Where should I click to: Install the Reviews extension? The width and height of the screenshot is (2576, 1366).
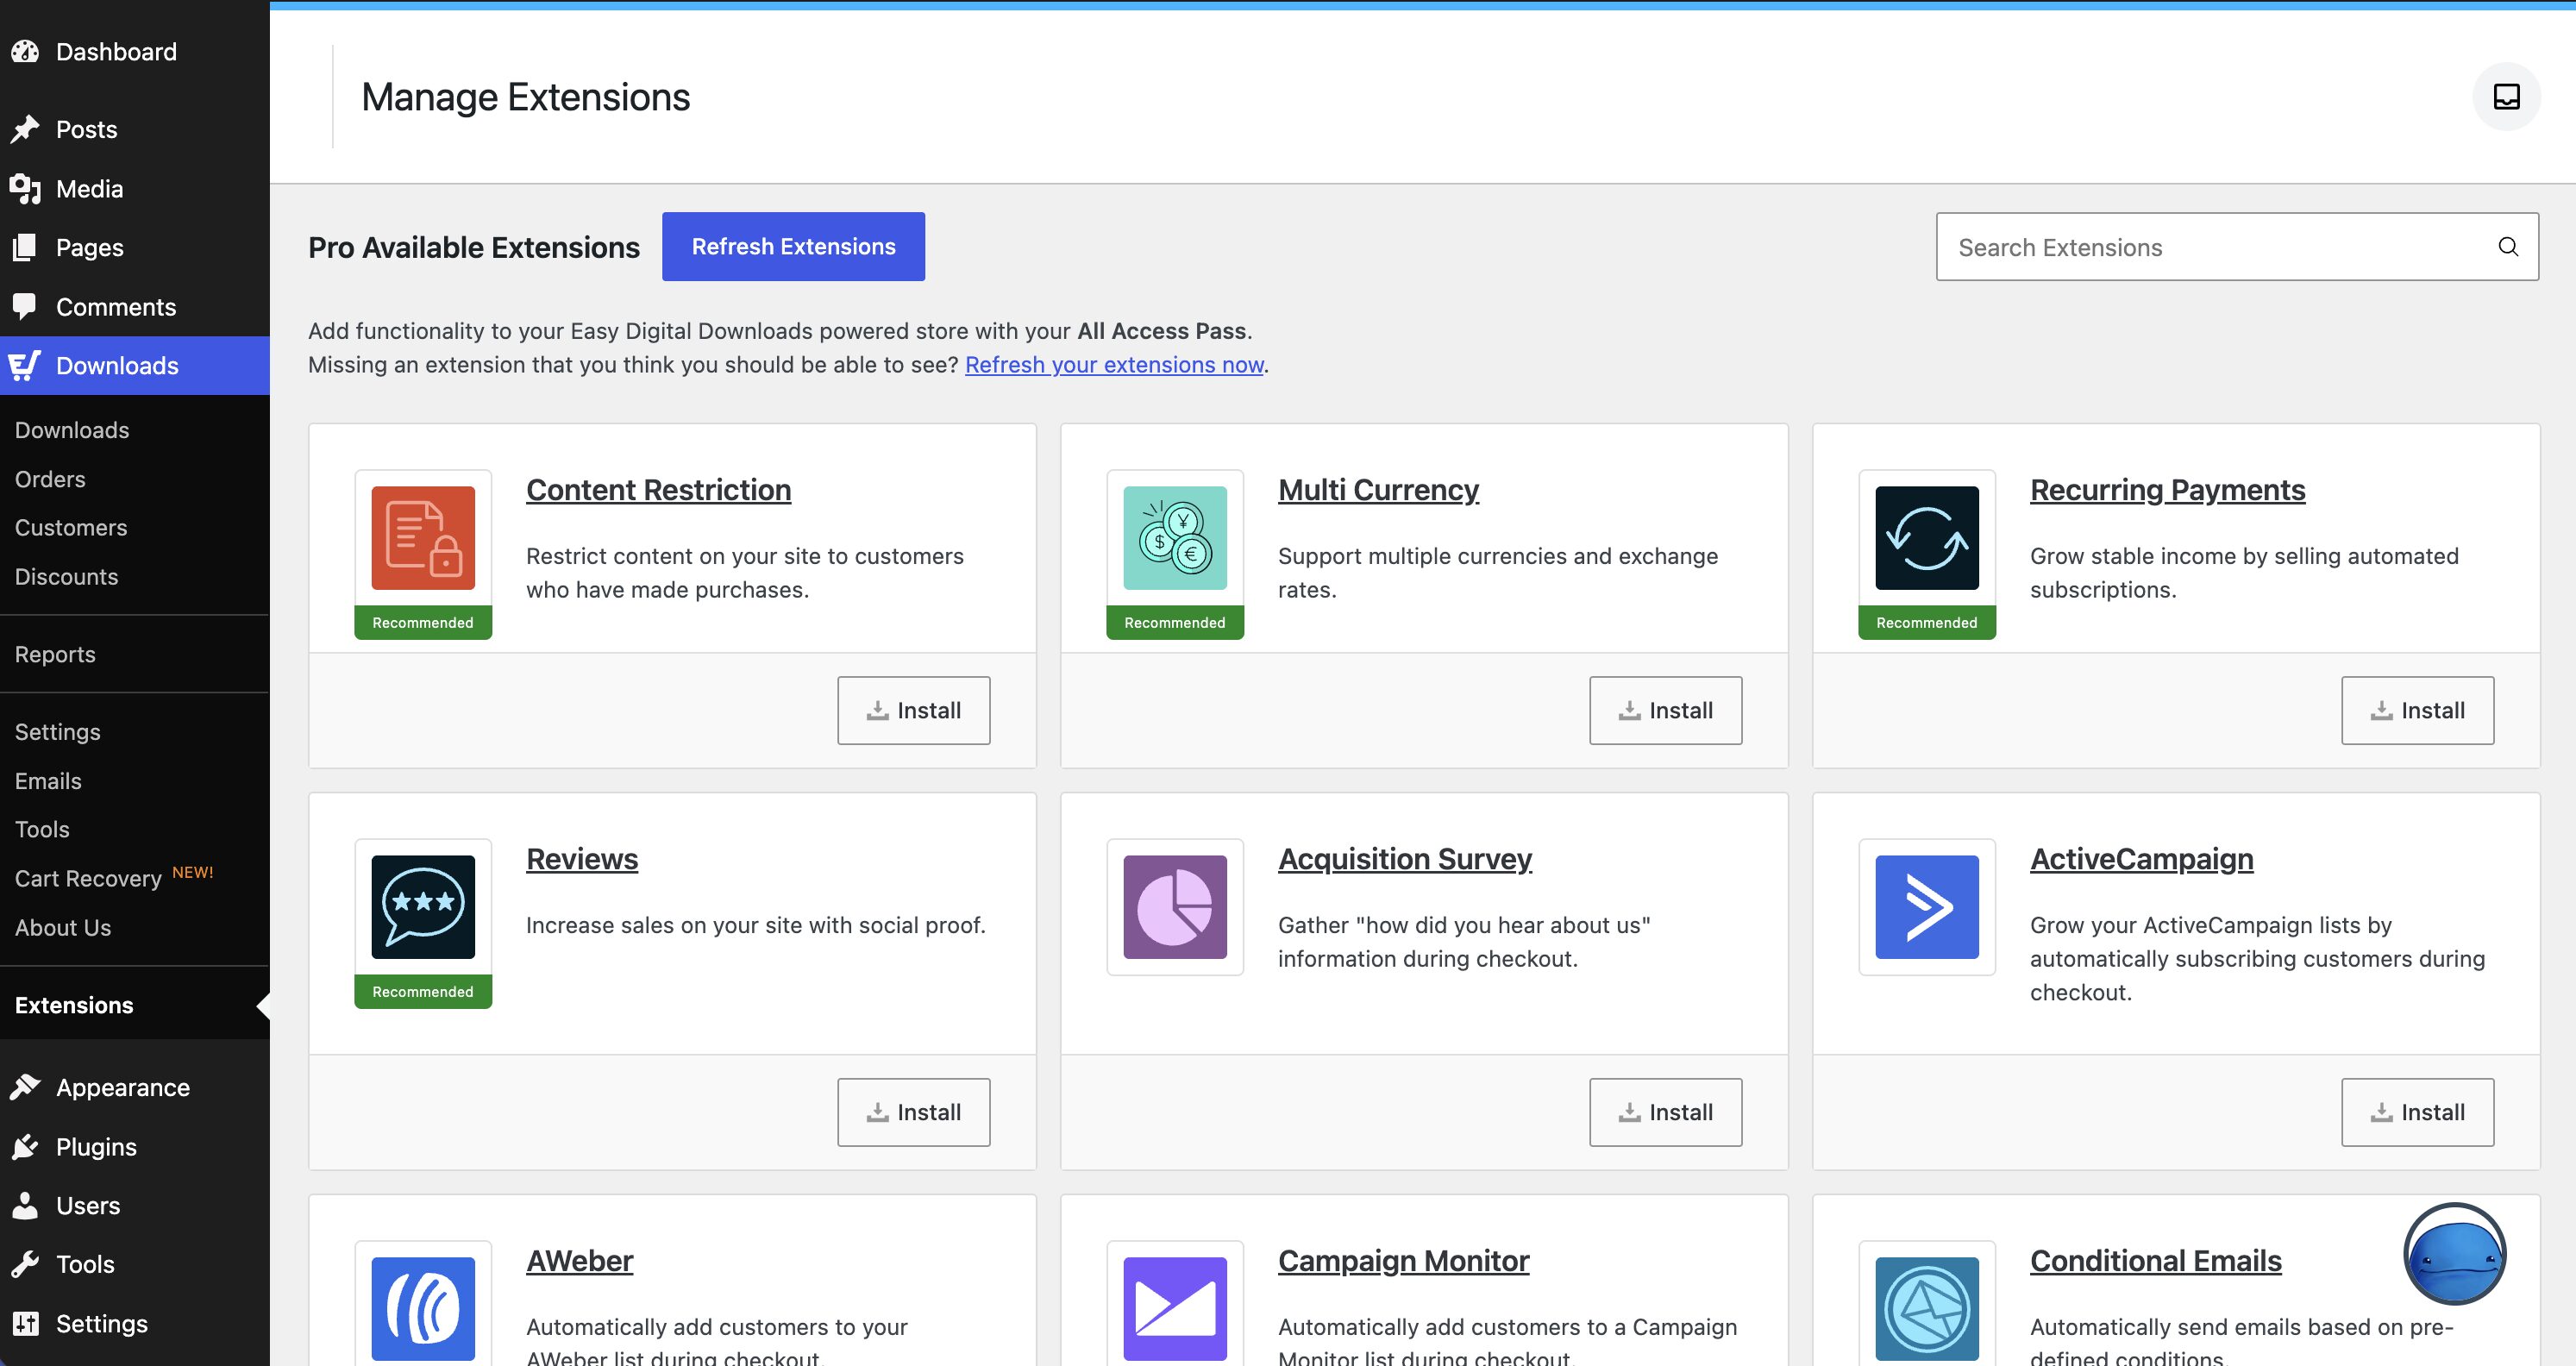(x=914, y=1112)
